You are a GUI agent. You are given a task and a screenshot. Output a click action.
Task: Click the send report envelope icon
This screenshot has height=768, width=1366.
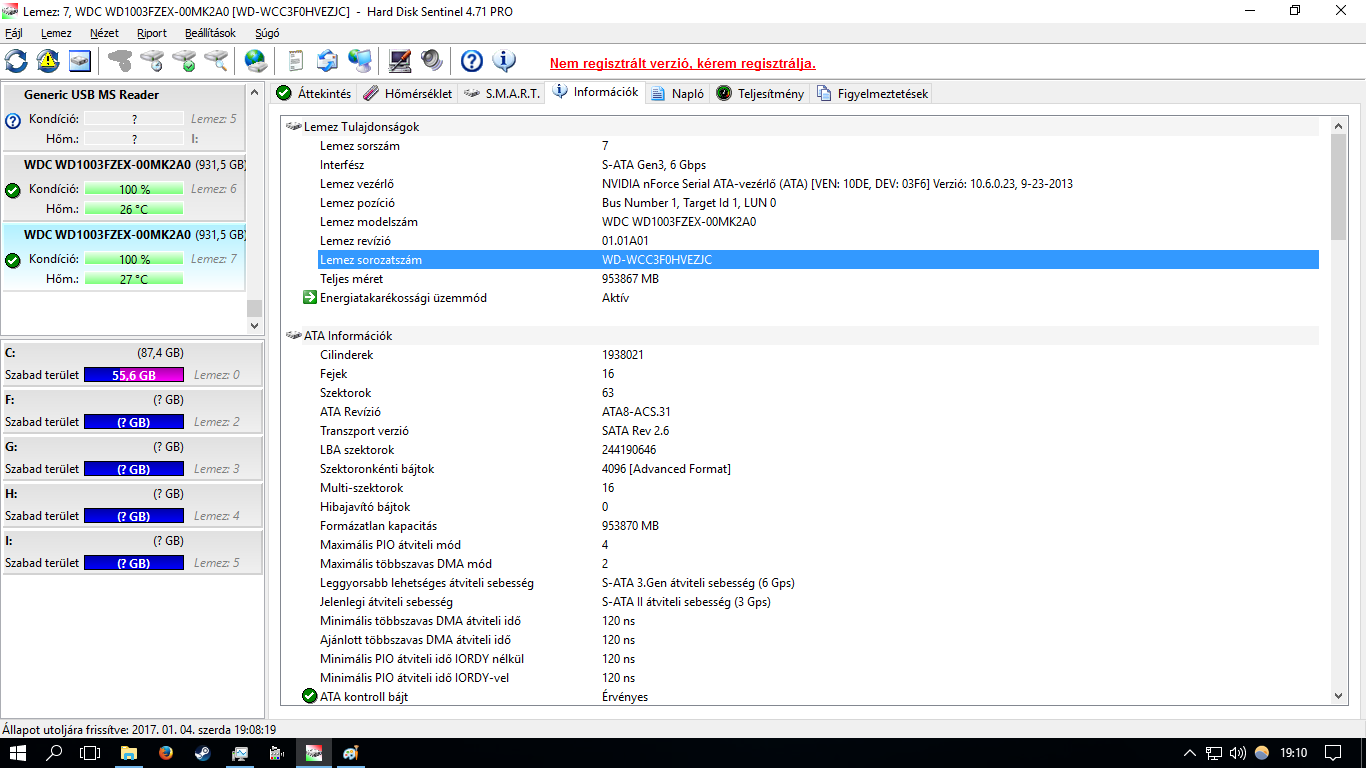(328, 60)
